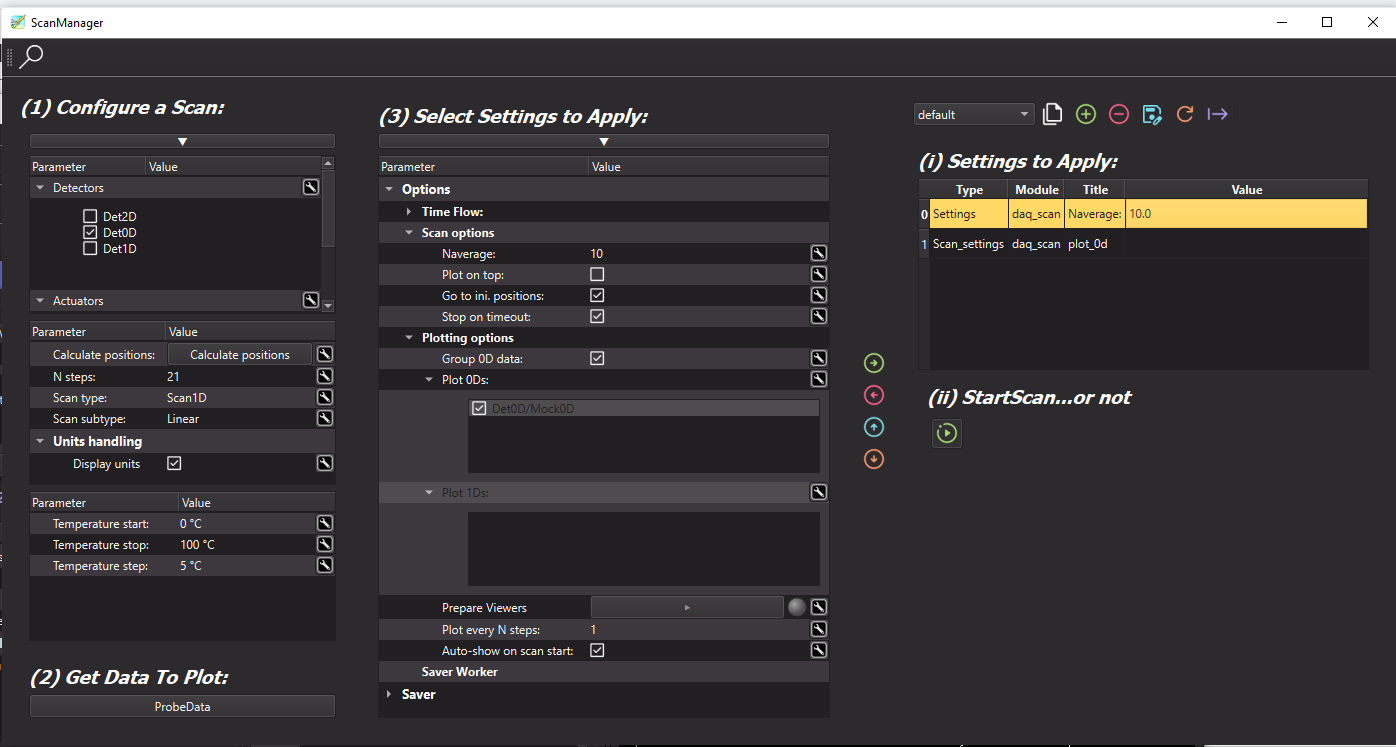Select the Scan_settings row in the table
This screenshot has height=747, width=1396.
pos(1149,243)
